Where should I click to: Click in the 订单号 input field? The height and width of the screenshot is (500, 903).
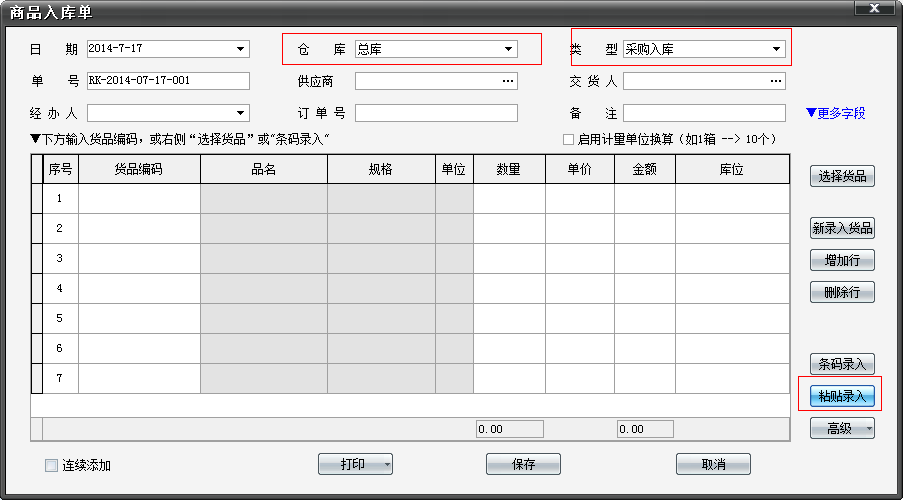point(436,113)
